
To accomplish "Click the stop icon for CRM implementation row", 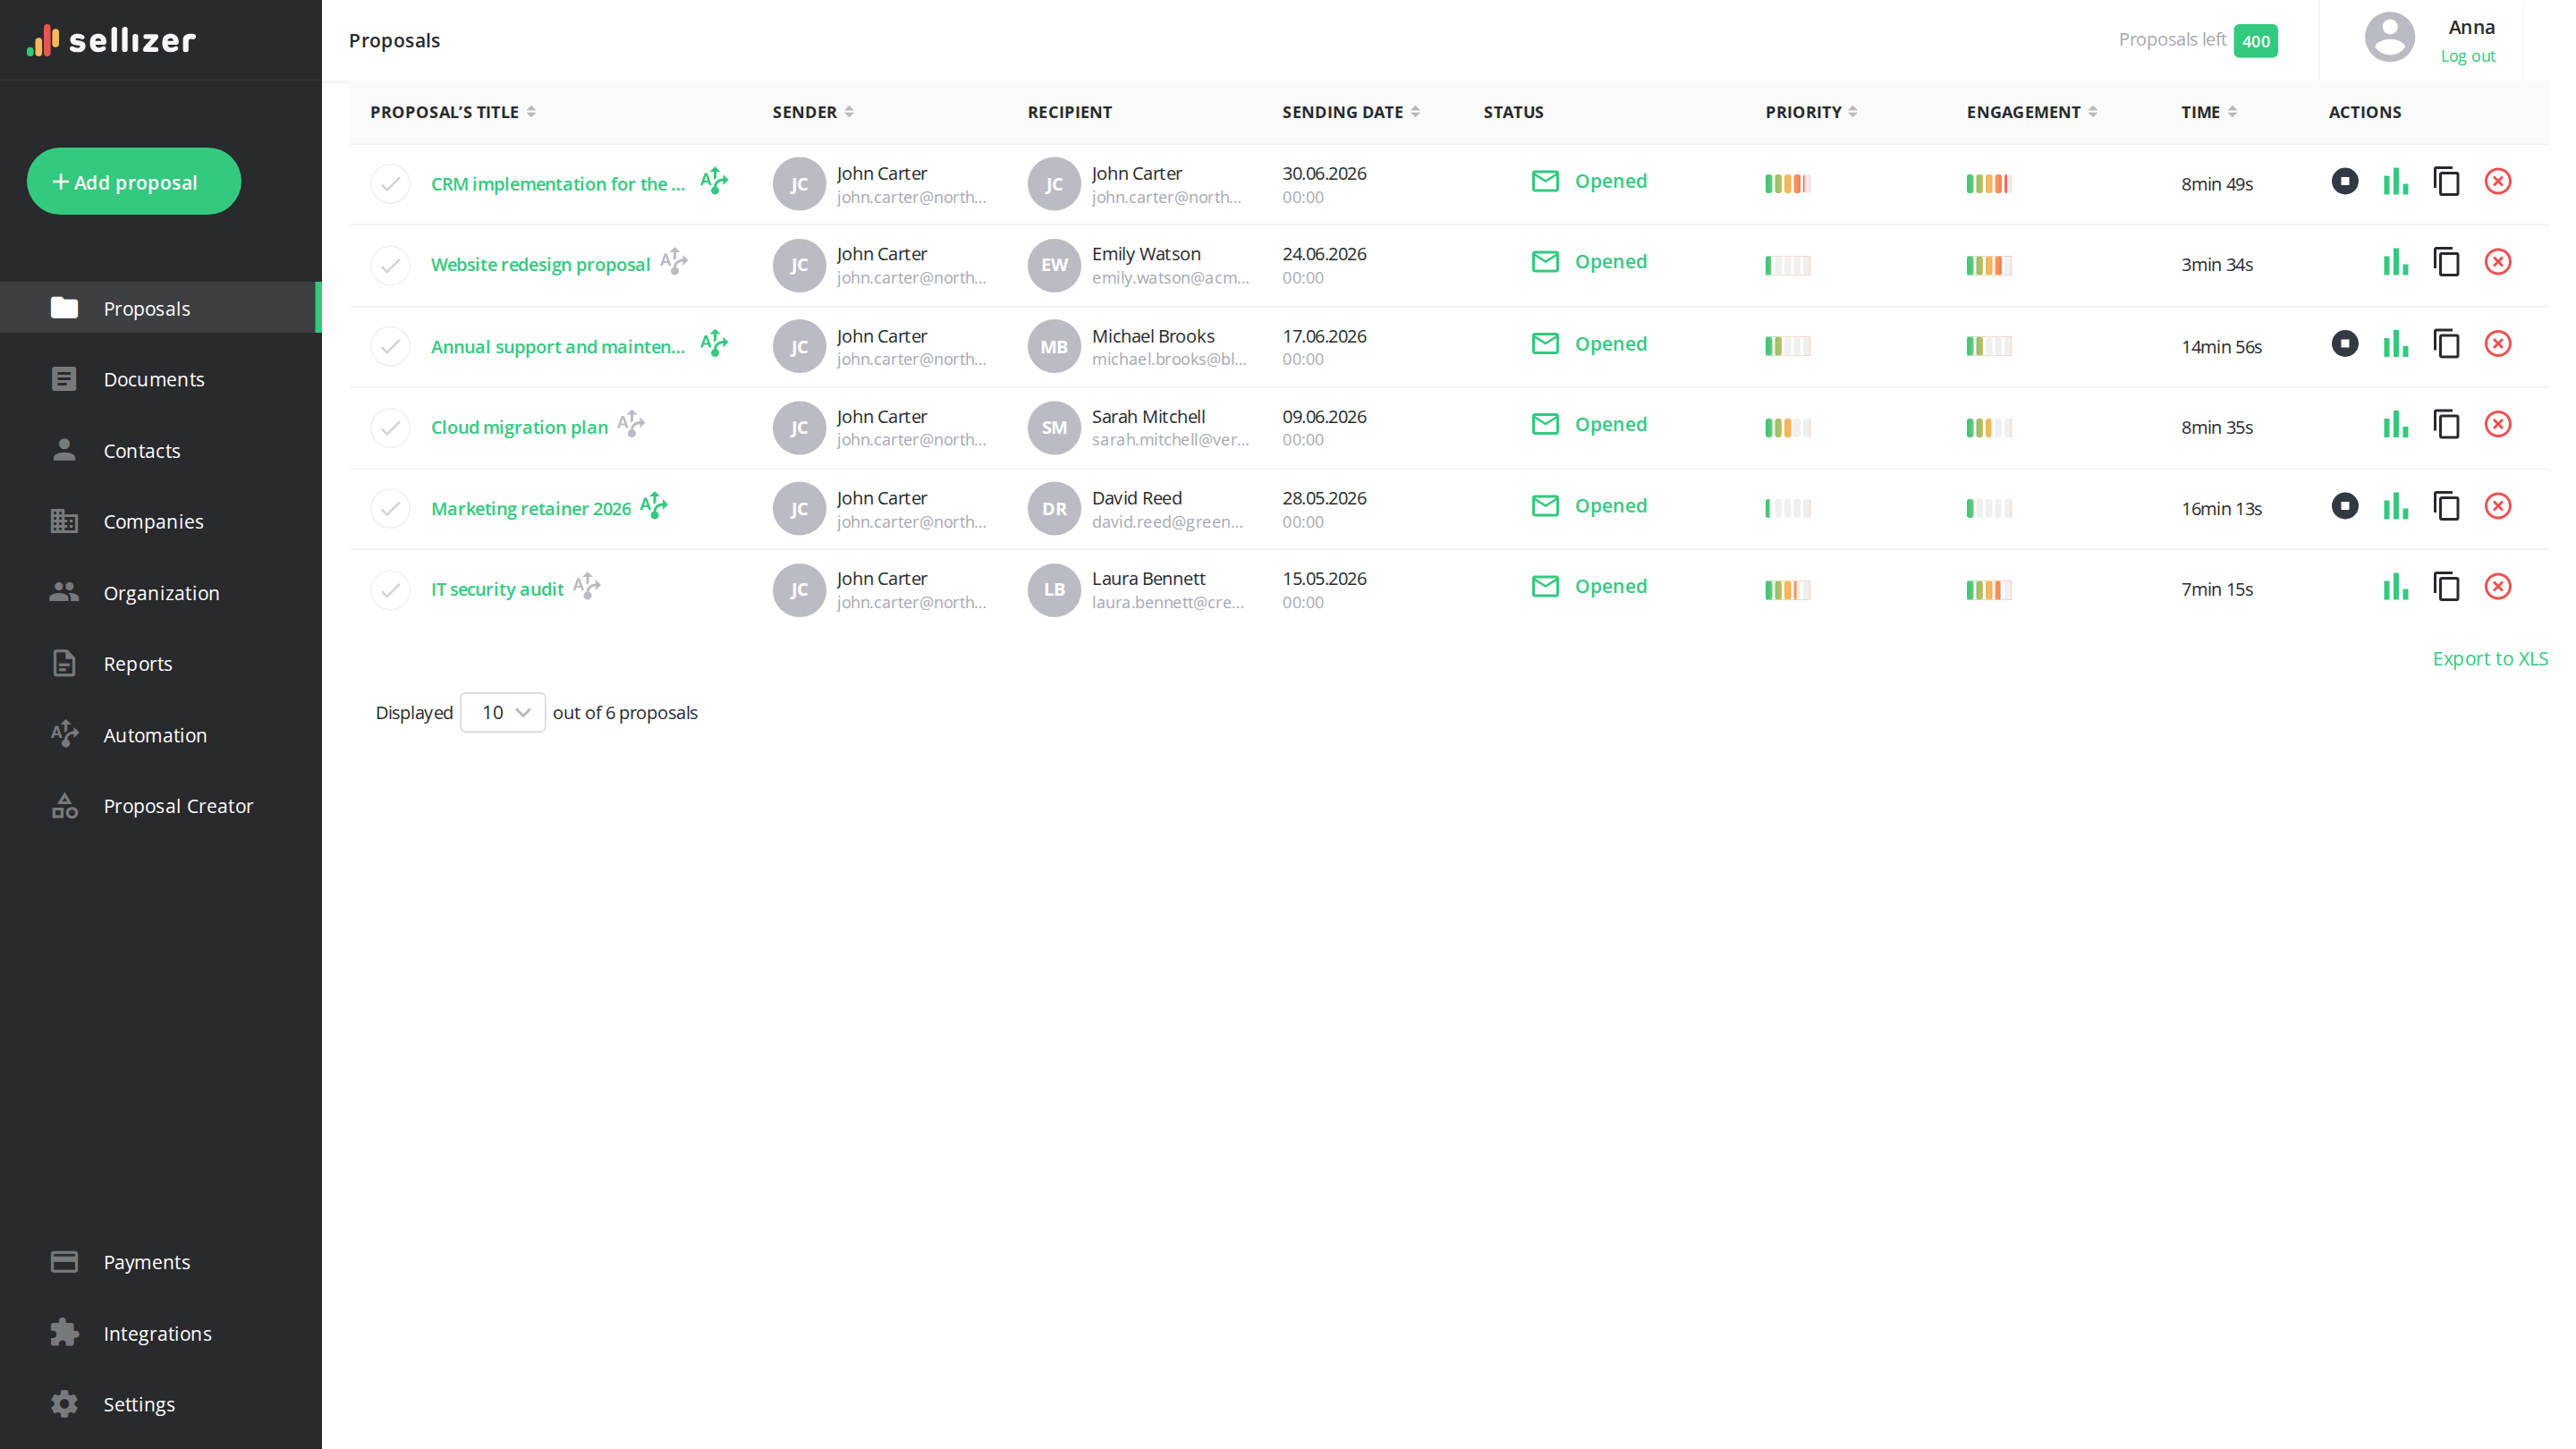I will pyautogui.click(x=2344, y=181).
